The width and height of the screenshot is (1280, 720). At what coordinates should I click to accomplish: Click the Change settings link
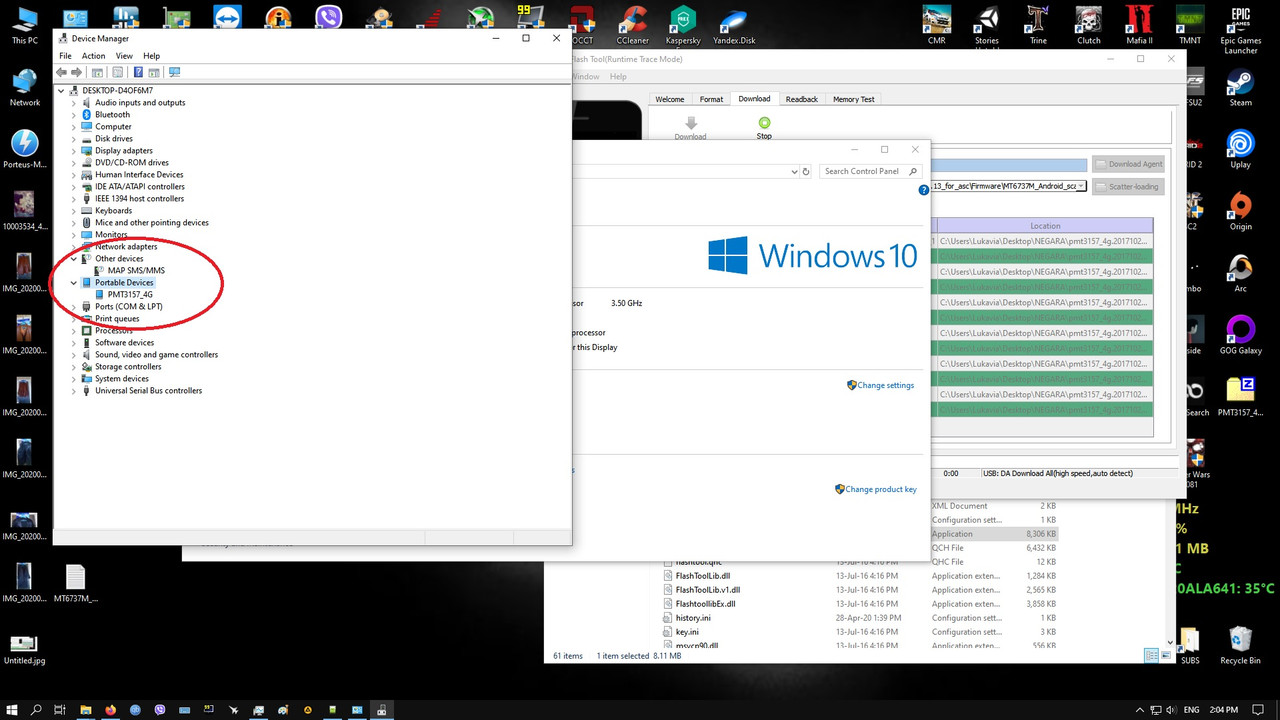click(885, 385)
